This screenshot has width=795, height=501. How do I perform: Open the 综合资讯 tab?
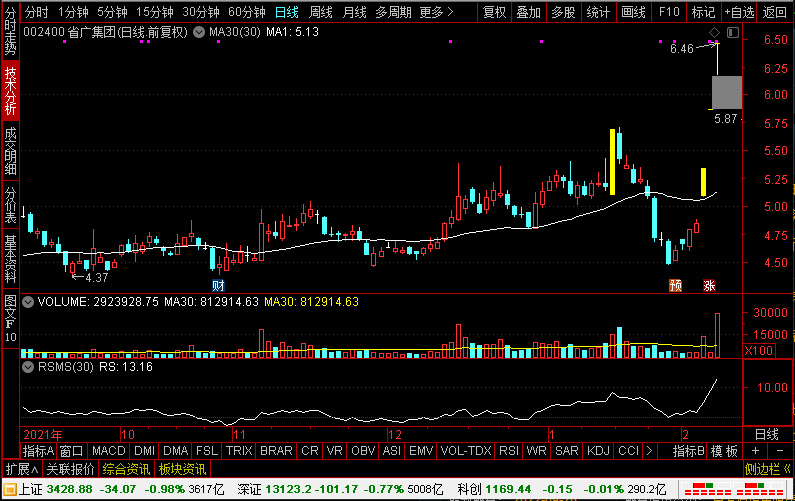click(126, 469)
